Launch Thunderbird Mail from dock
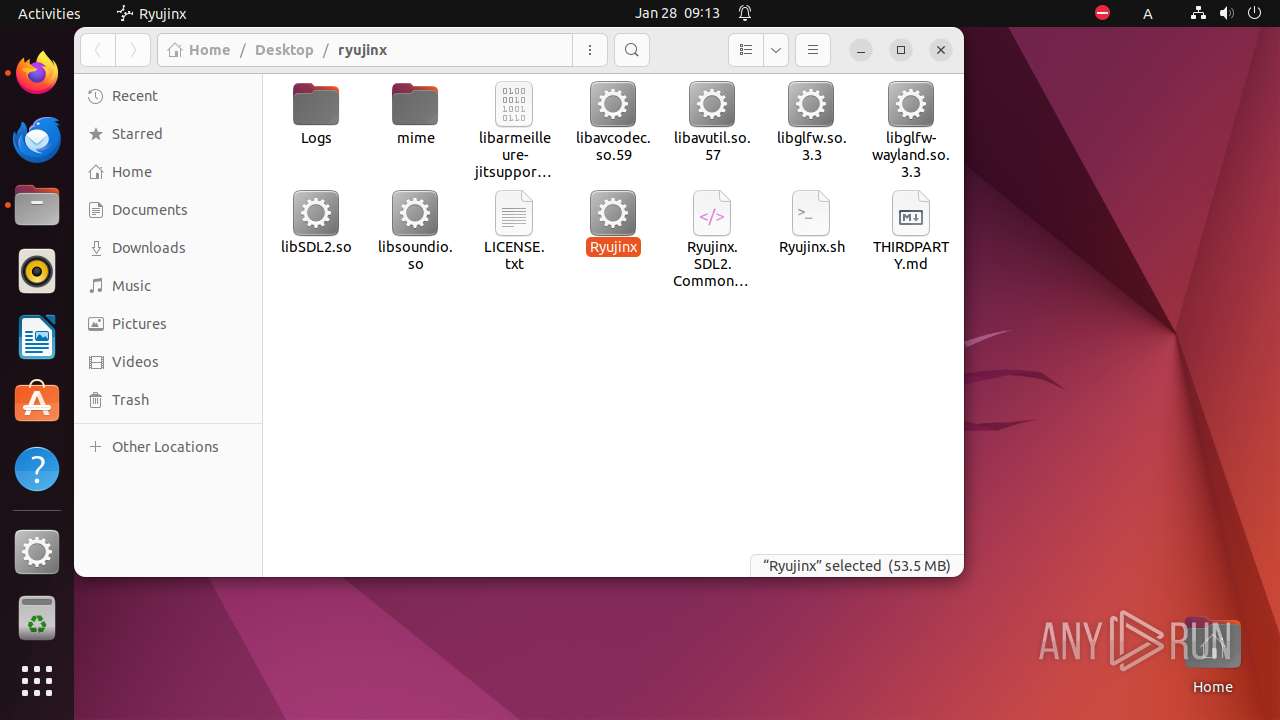This screenshot has height=720, width=1280. [x=37, y=139]
